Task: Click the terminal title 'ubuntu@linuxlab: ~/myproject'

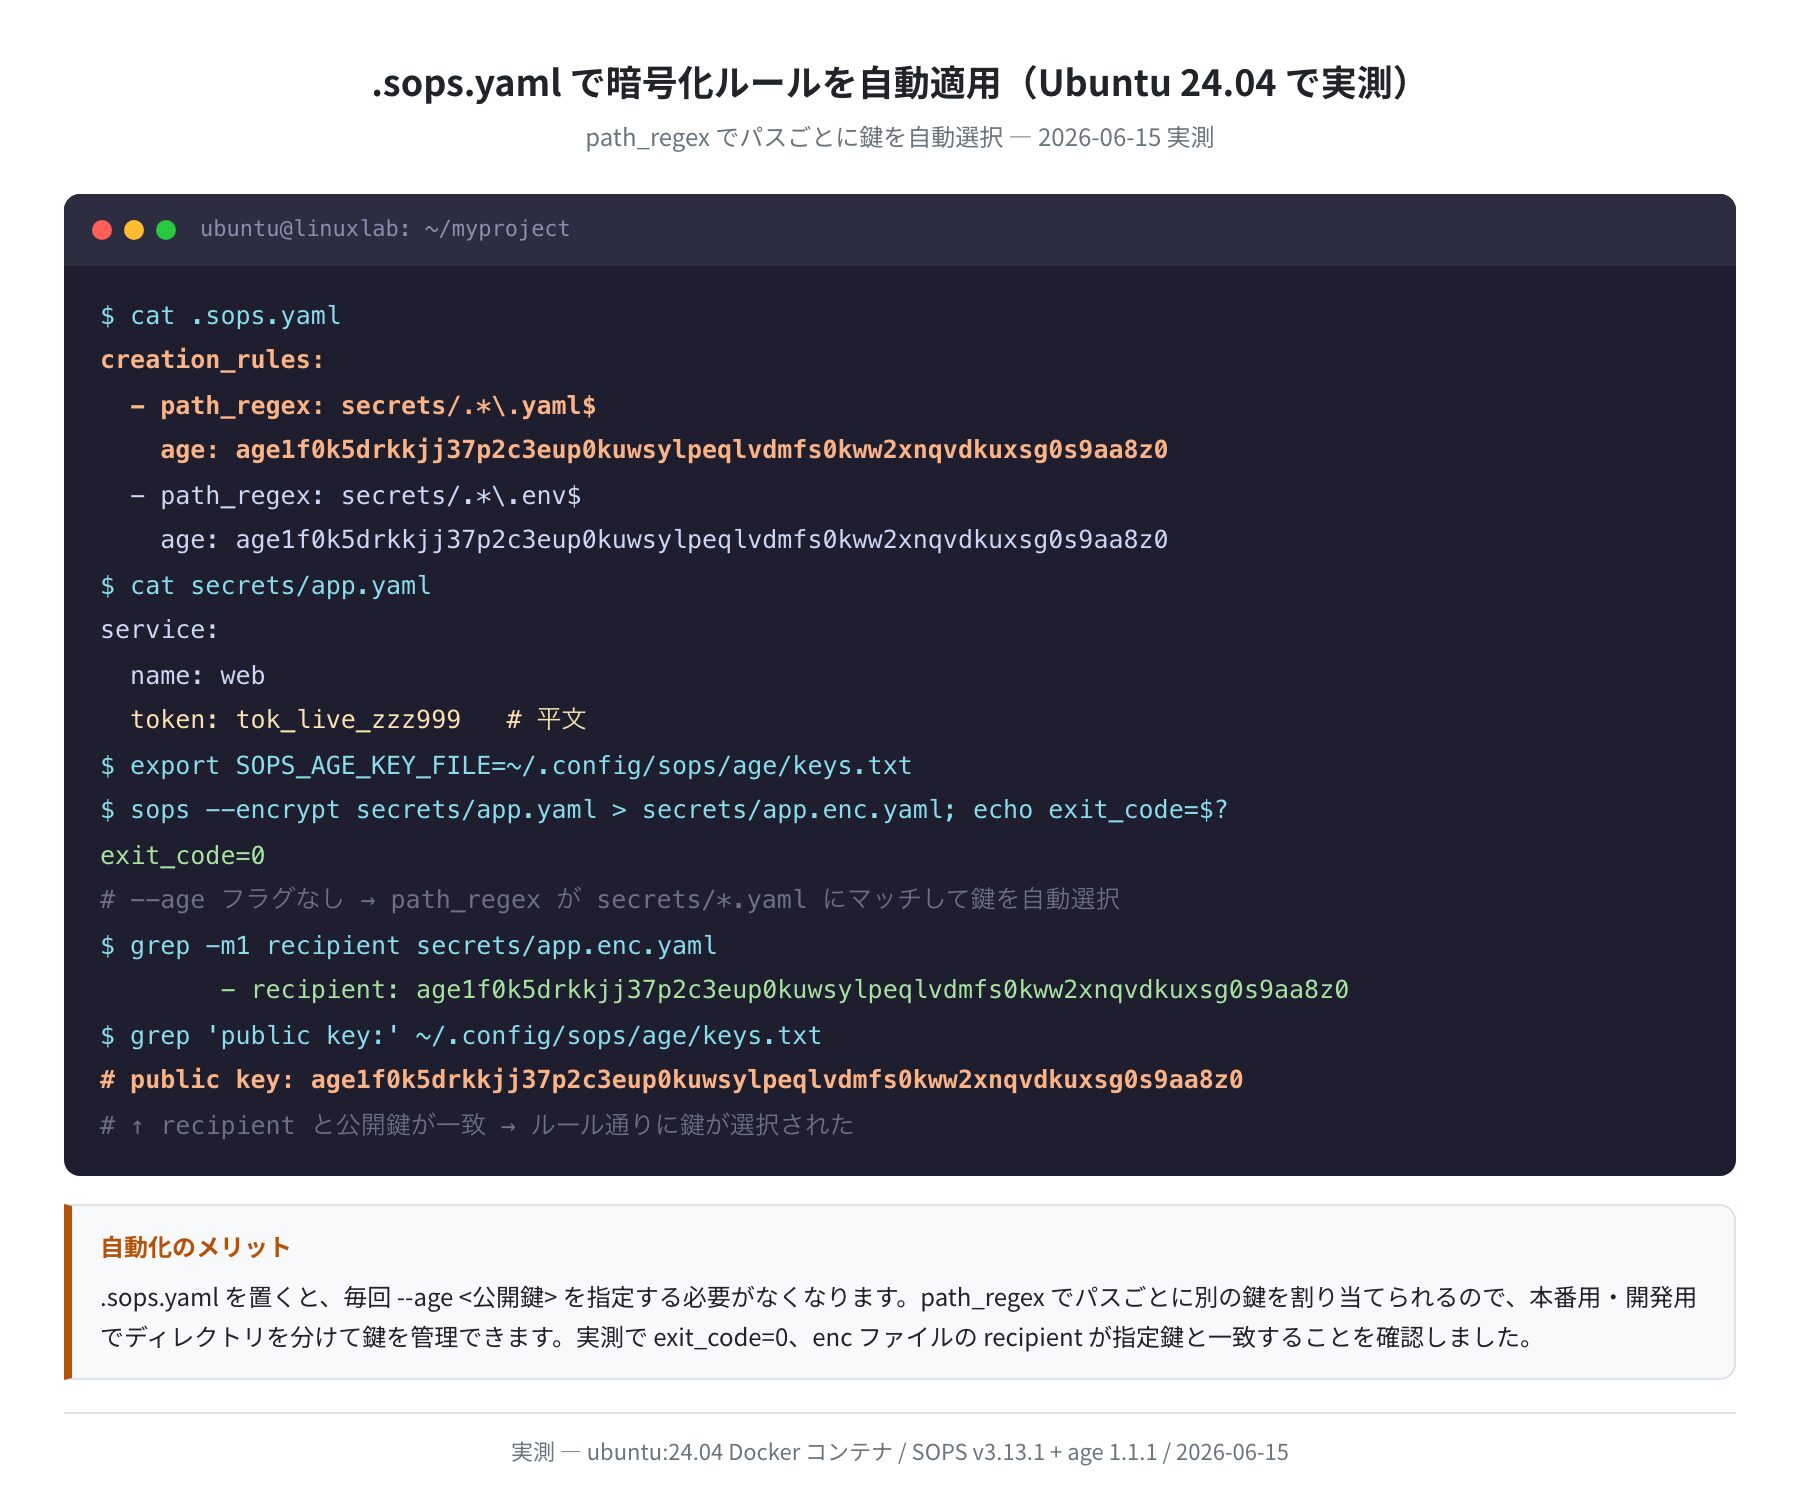Action: 385,229
